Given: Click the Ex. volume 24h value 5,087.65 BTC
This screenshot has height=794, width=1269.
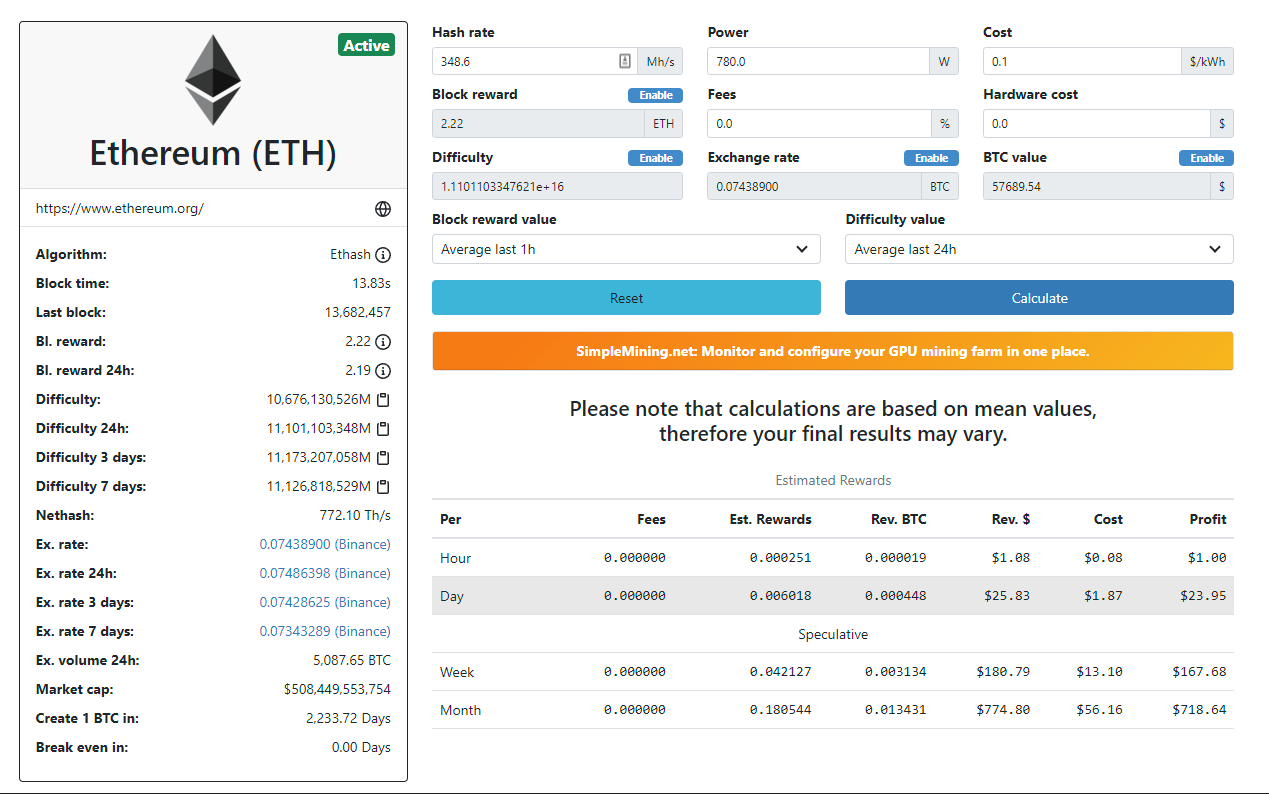Looking at the screenshot, I should point(352,661).
